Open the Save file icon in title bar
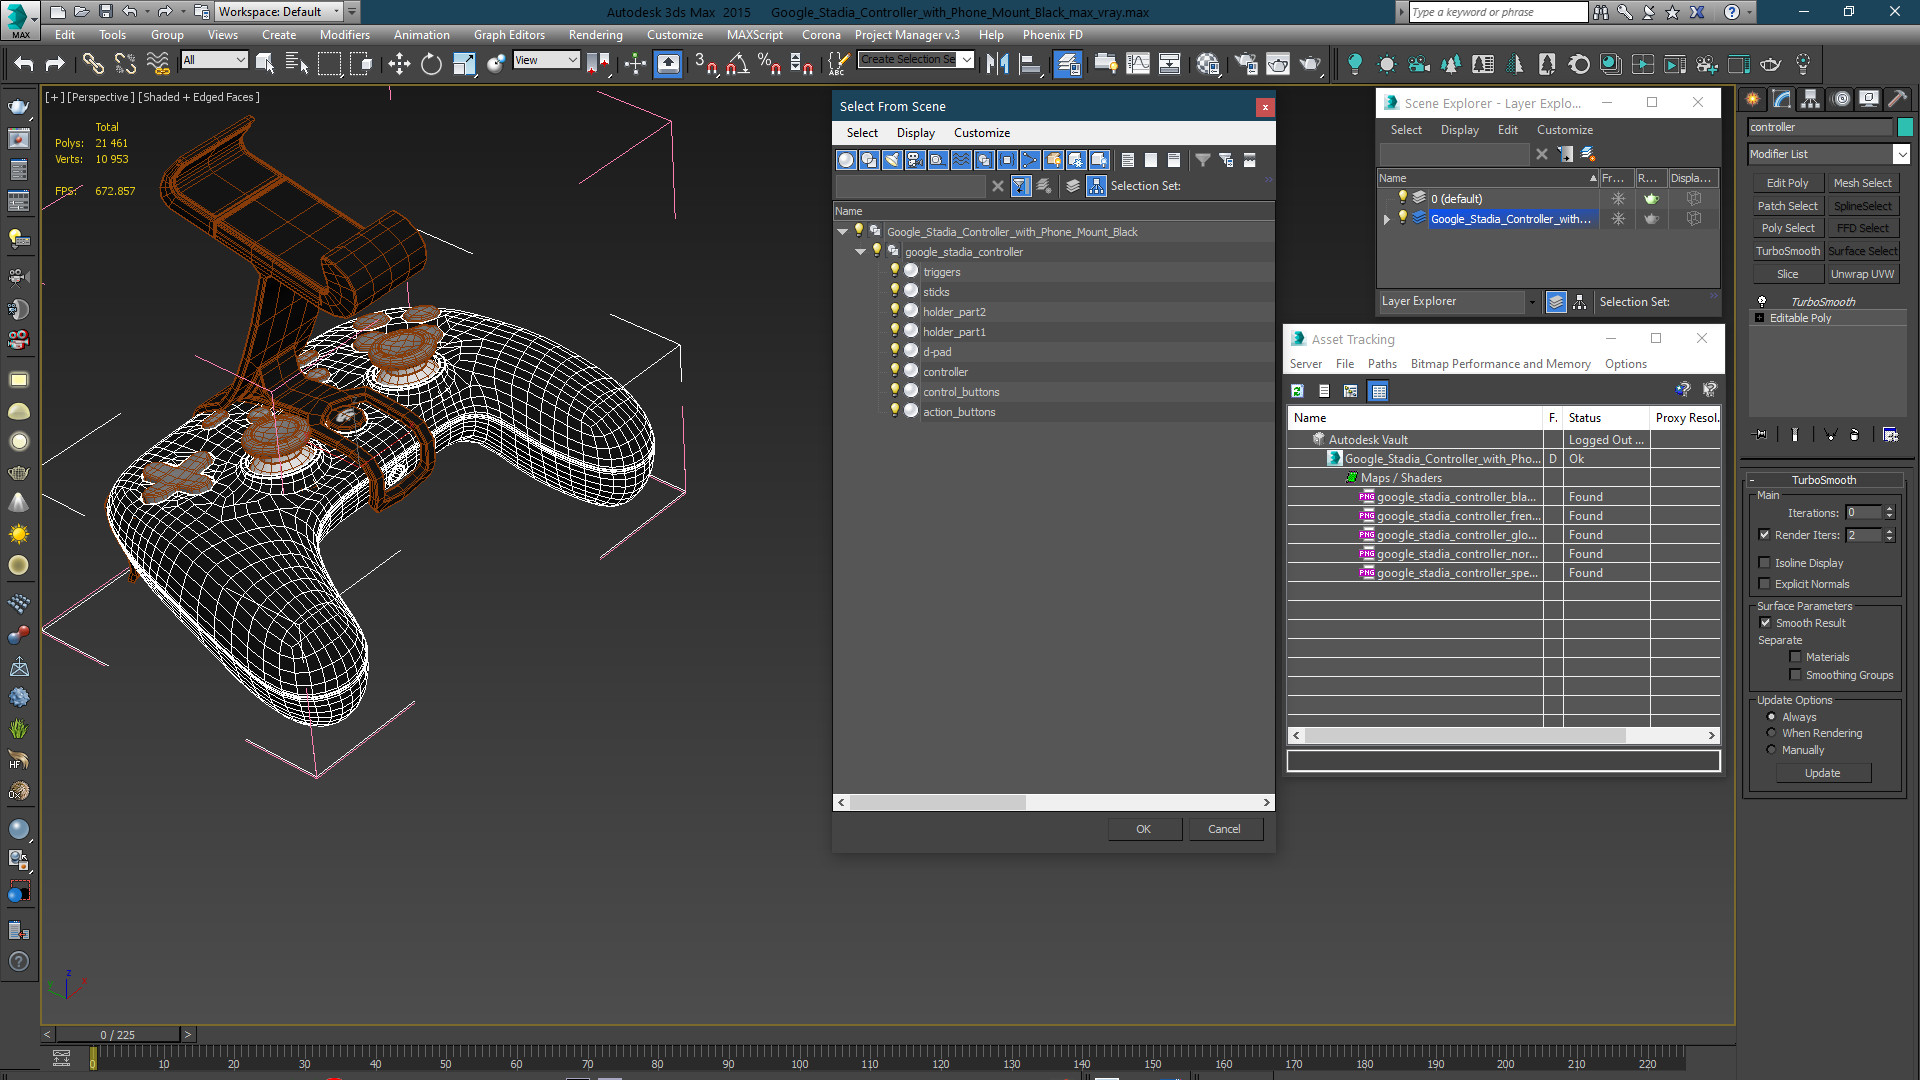The height and width of the screenshot is (1080, 1920). 106,12
